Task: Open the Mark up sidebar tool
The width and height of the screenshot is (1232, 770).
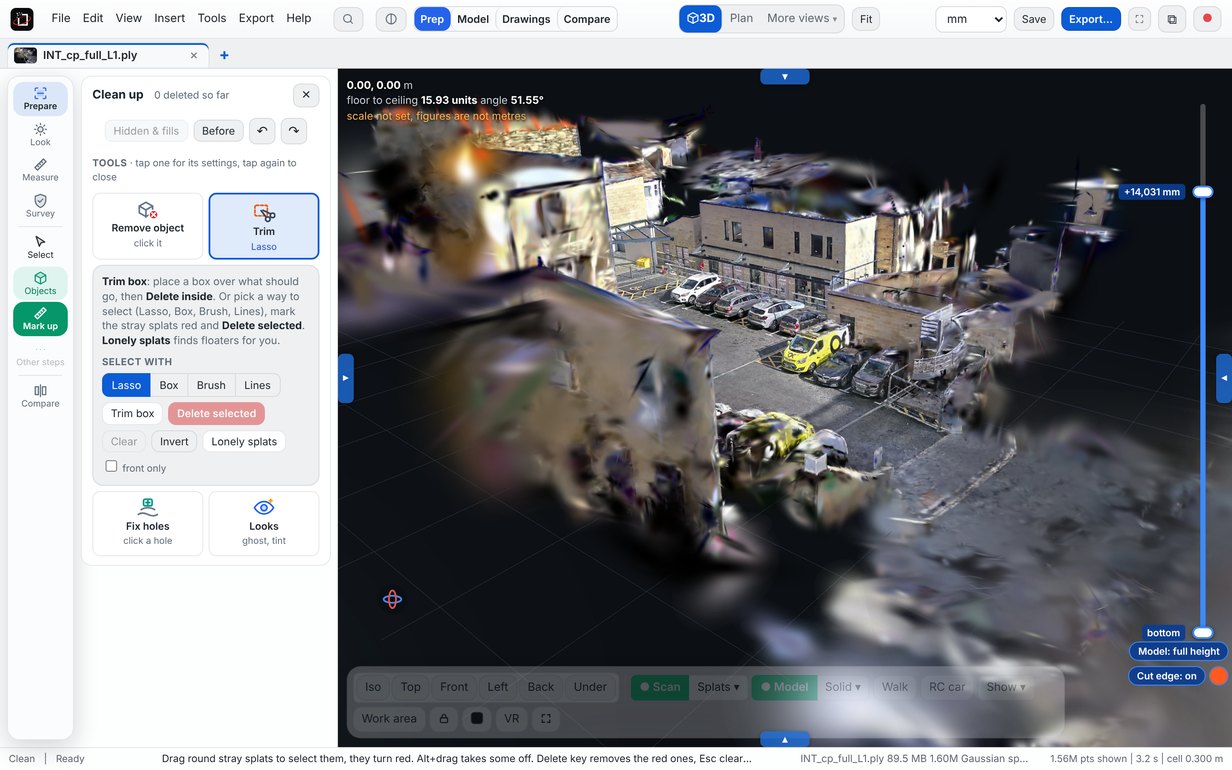Action: click(40, 319)
